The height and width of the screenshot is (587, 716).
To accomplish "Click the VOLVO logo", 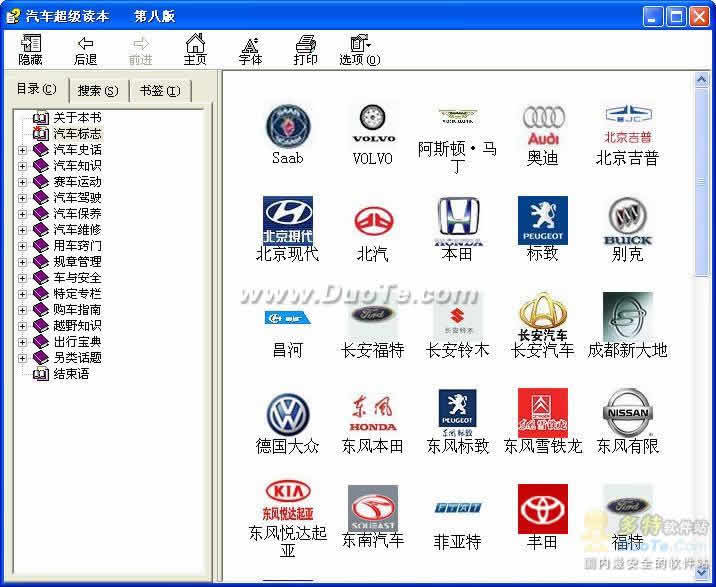I will pos(373,123).
